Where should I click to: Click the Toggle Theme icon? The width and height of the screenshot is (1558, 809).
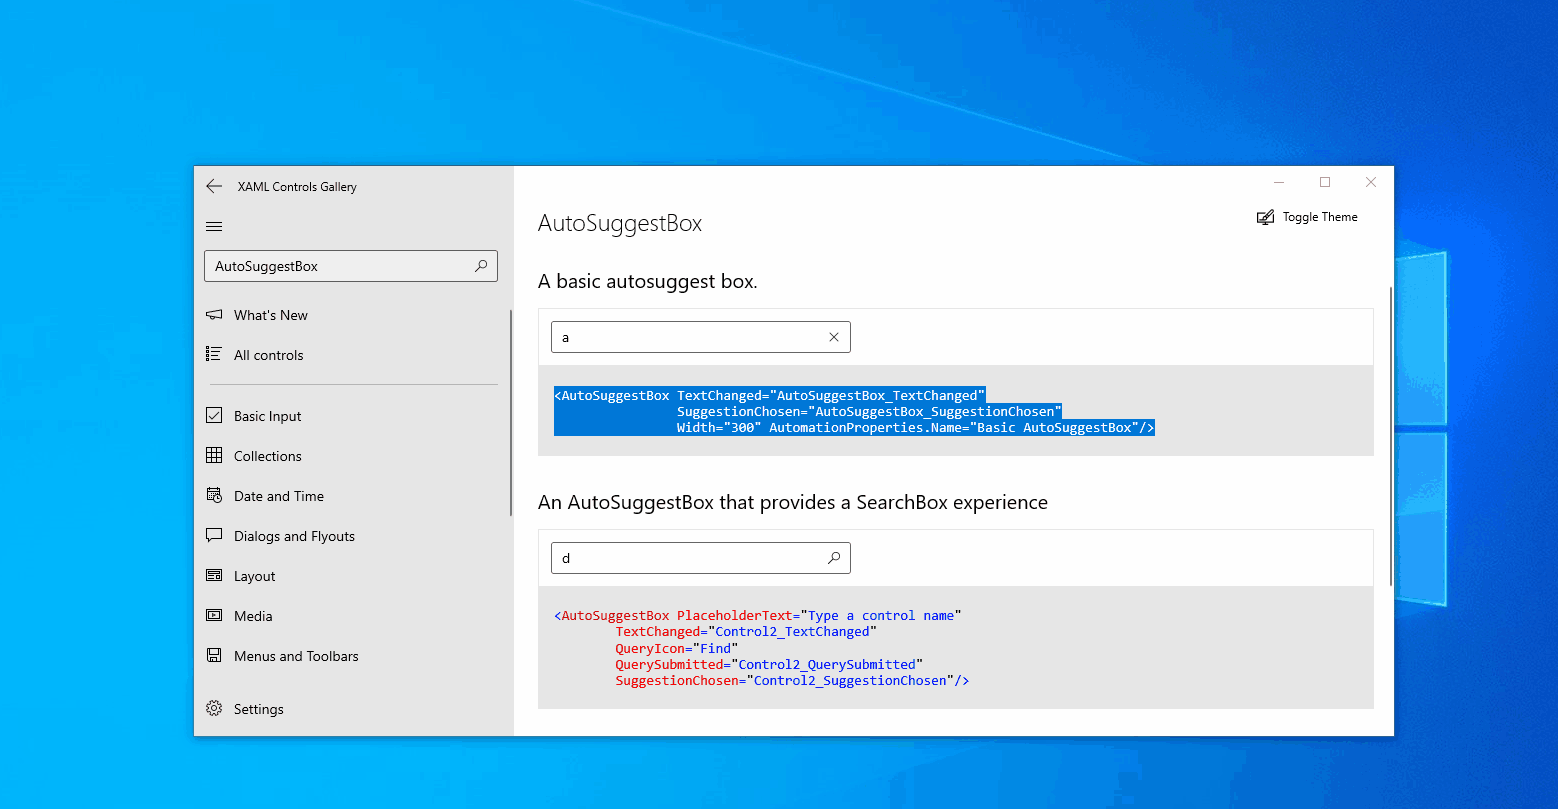[1265, 217]
